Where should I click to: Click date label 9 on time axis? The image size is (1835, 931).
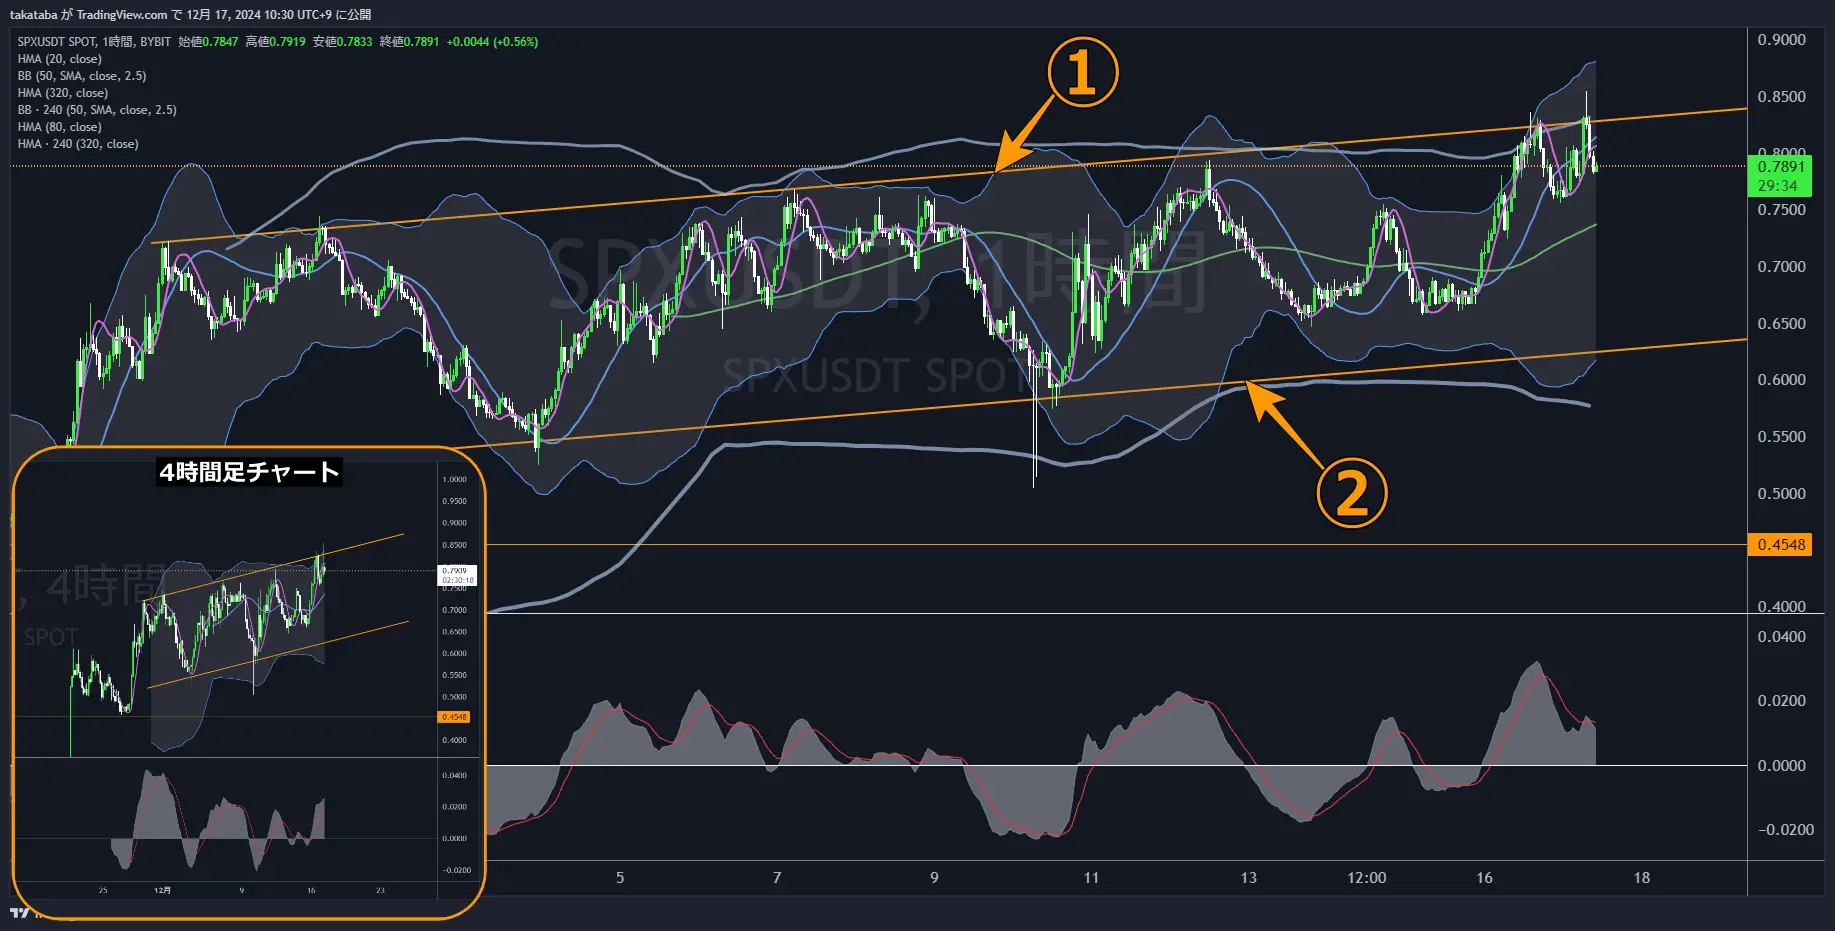pyautogui.click(x=934, y=878)
